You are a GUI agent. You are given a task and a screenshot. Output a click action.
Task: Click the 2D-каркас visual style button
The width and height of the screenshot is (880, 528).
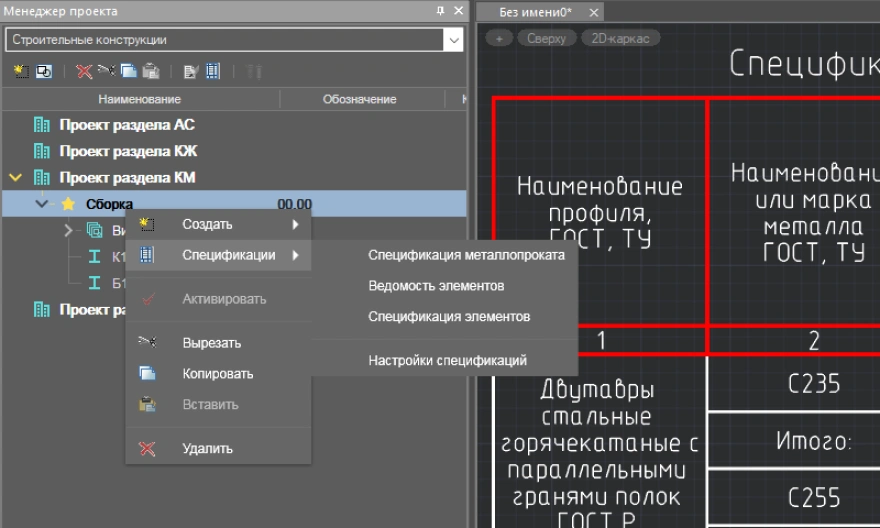[x=619, y=38]
